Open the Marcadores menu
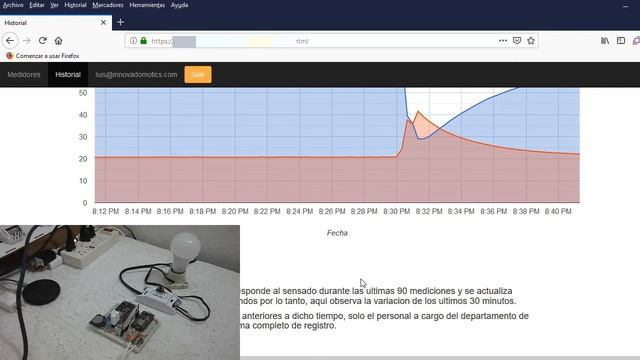The width and height of the screenshot is (640, 360). click(x=108, y=5)
